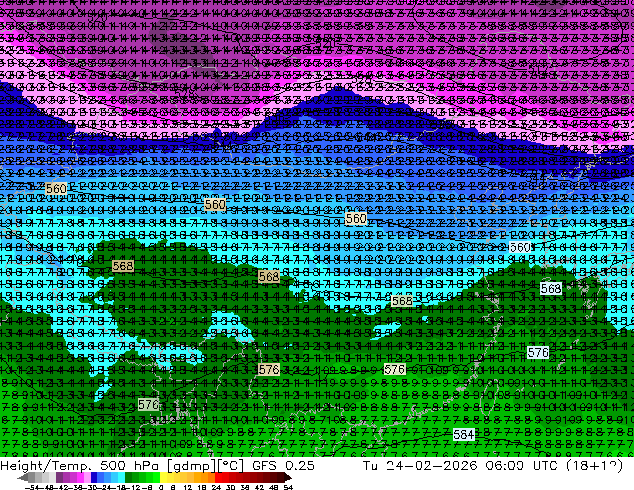Click the '[°C]' unit label
634x490 pixels.
click(230, 466)
